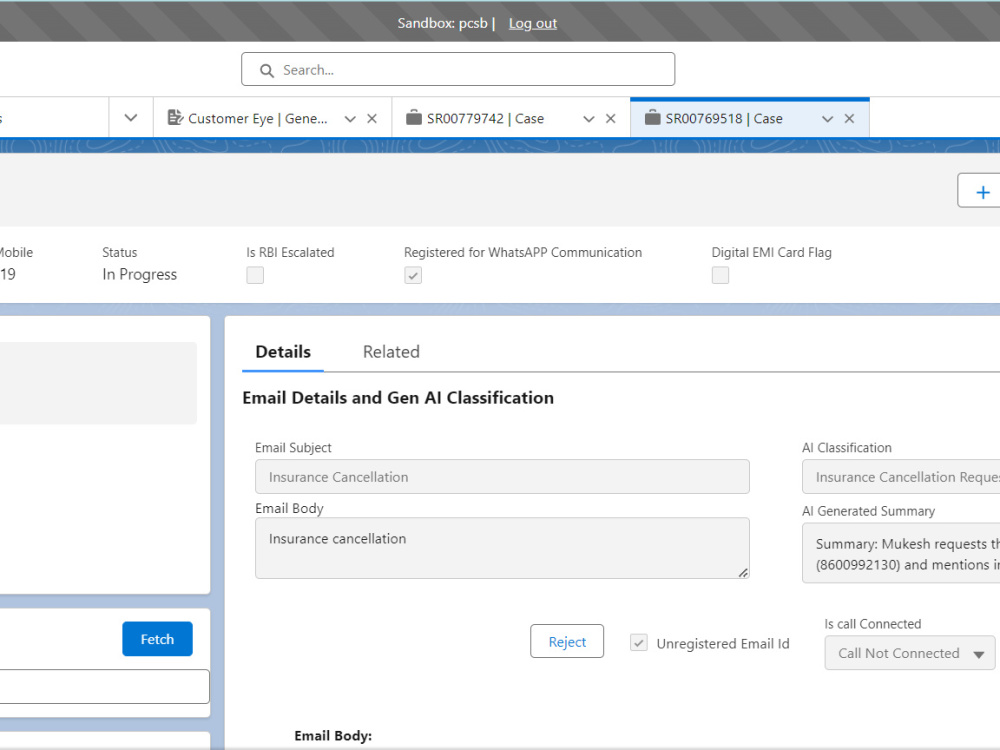Toggle the Digital EMI Card Flag checkbox
1000x750 pixels.
coord(721,275)
